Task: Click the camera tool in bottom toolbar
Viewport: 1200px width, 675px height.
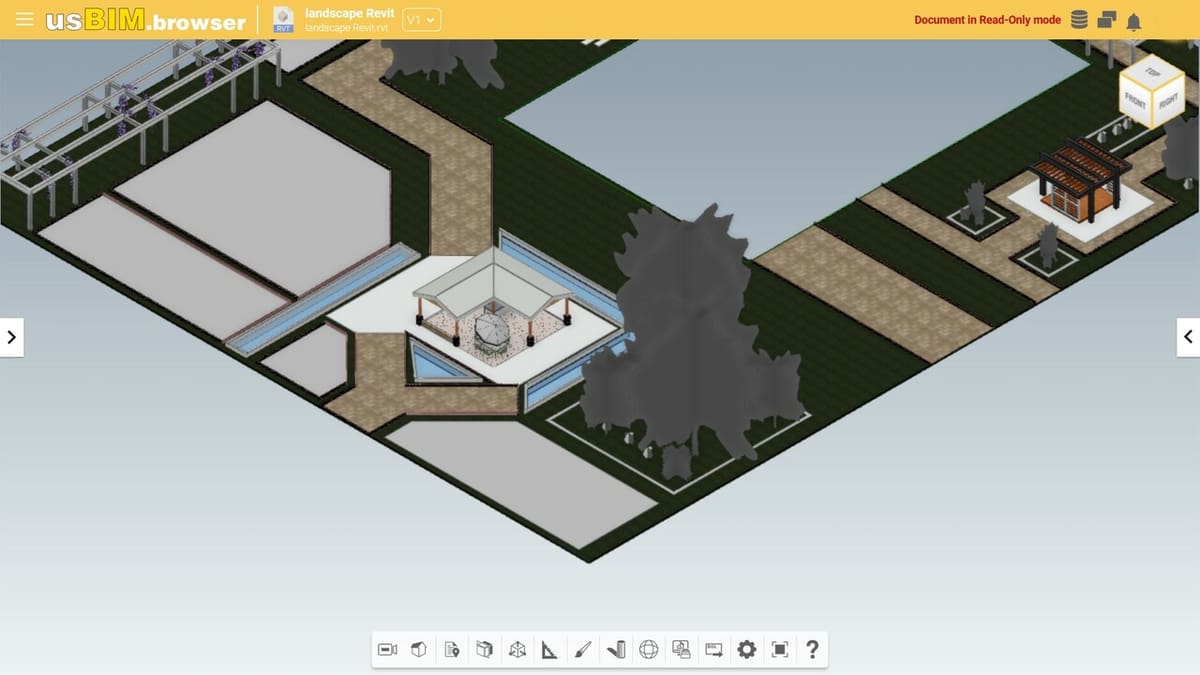Action: [387, 650]
